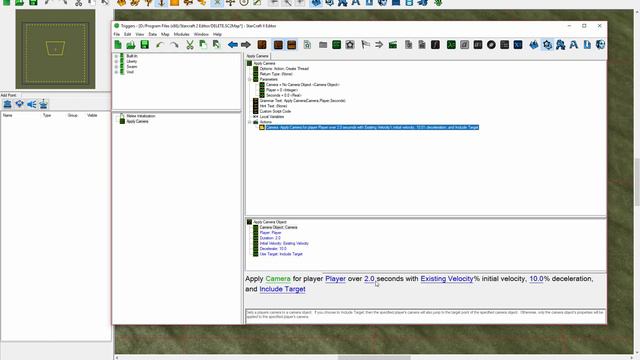Click the Cut scissors icon
640x360 pixels.
pos(190,45)
